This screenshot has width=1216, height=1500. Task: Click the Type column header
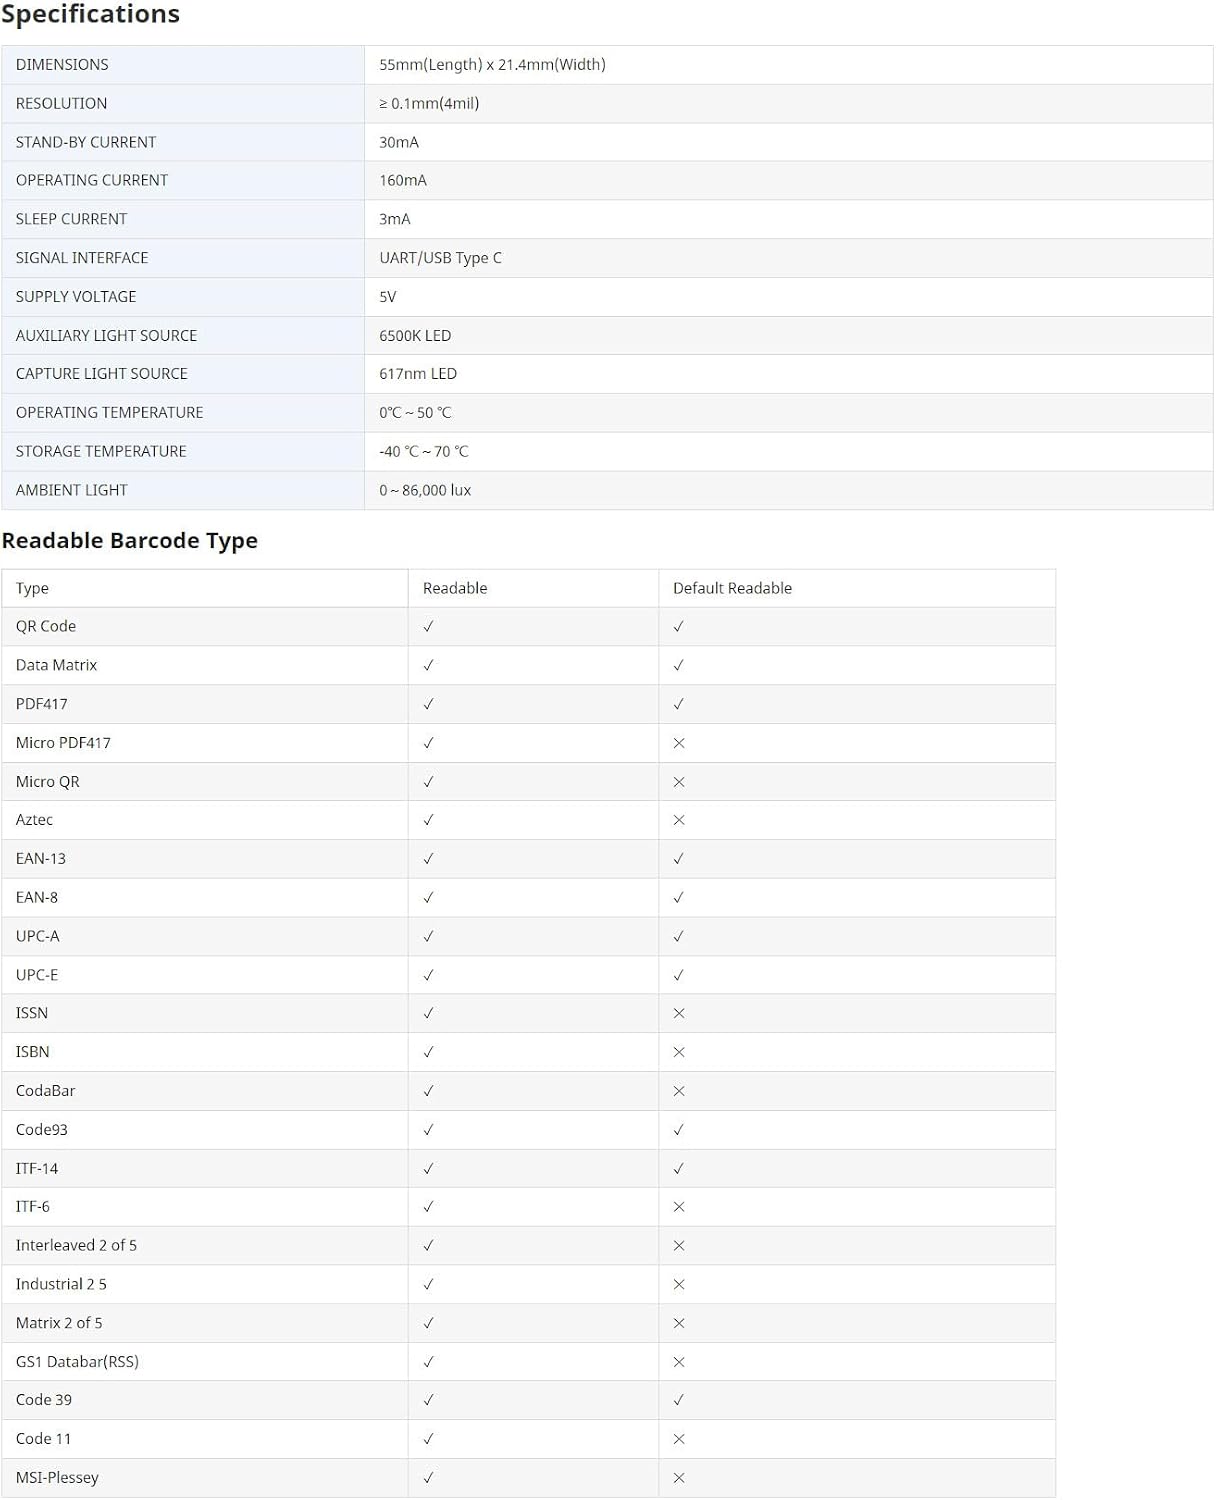click(x=32, y=588)
